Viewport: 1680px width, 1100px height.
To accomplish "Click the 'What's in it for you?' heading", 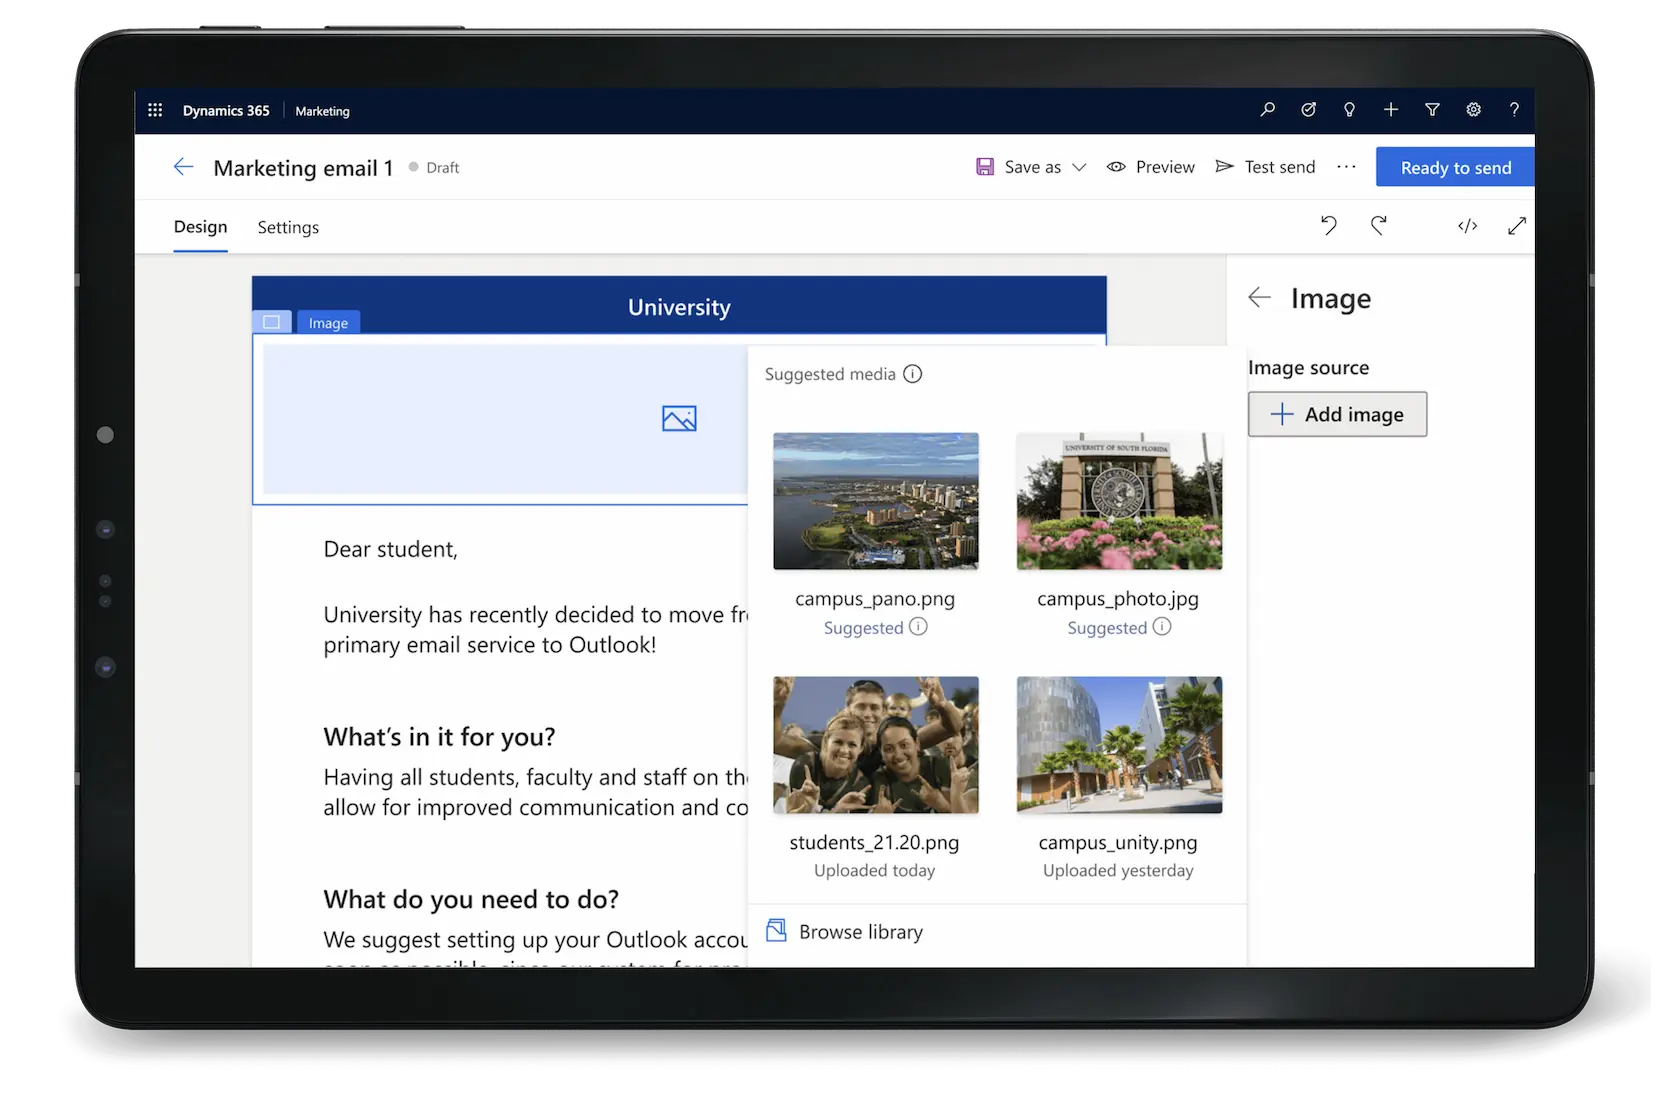I will [439, 737].
